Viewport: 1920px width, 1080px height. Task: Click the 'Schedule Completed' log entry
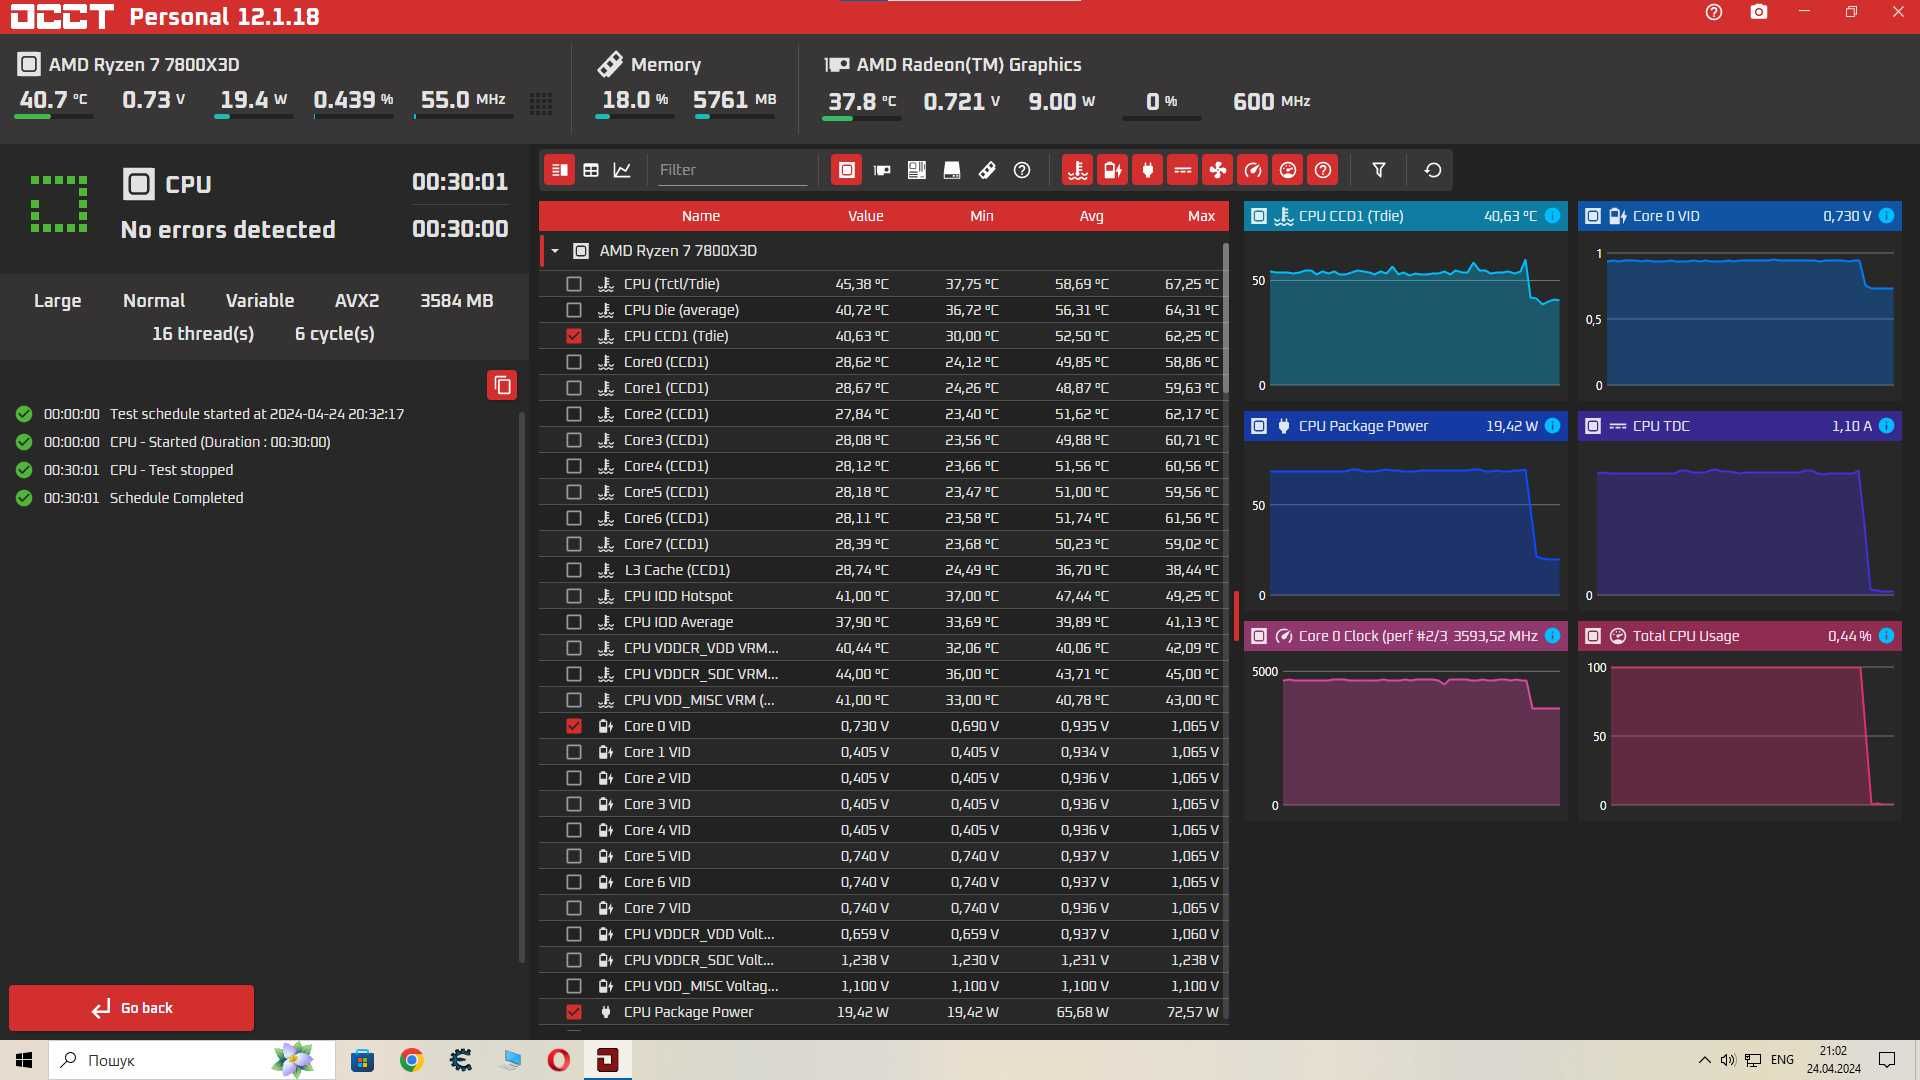click(x=176, y=498)
